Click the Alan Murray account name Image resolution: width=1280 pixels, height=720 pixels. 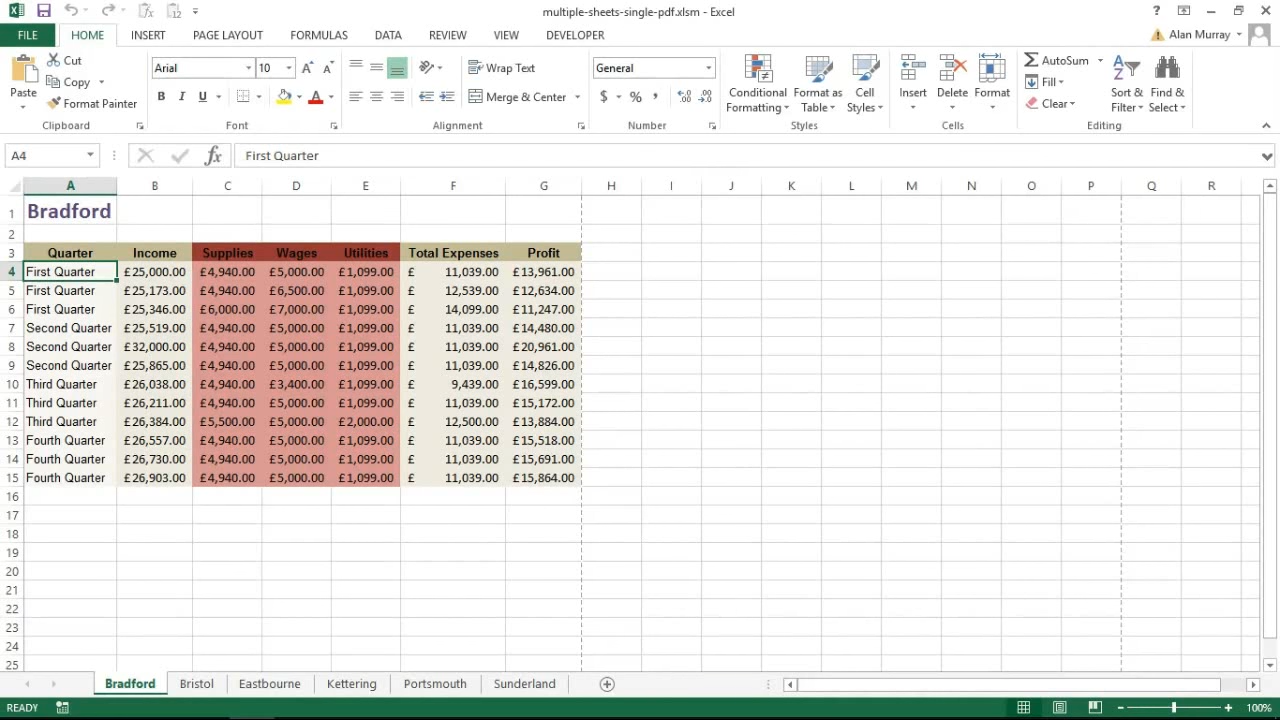click(x=1199, y=35)
